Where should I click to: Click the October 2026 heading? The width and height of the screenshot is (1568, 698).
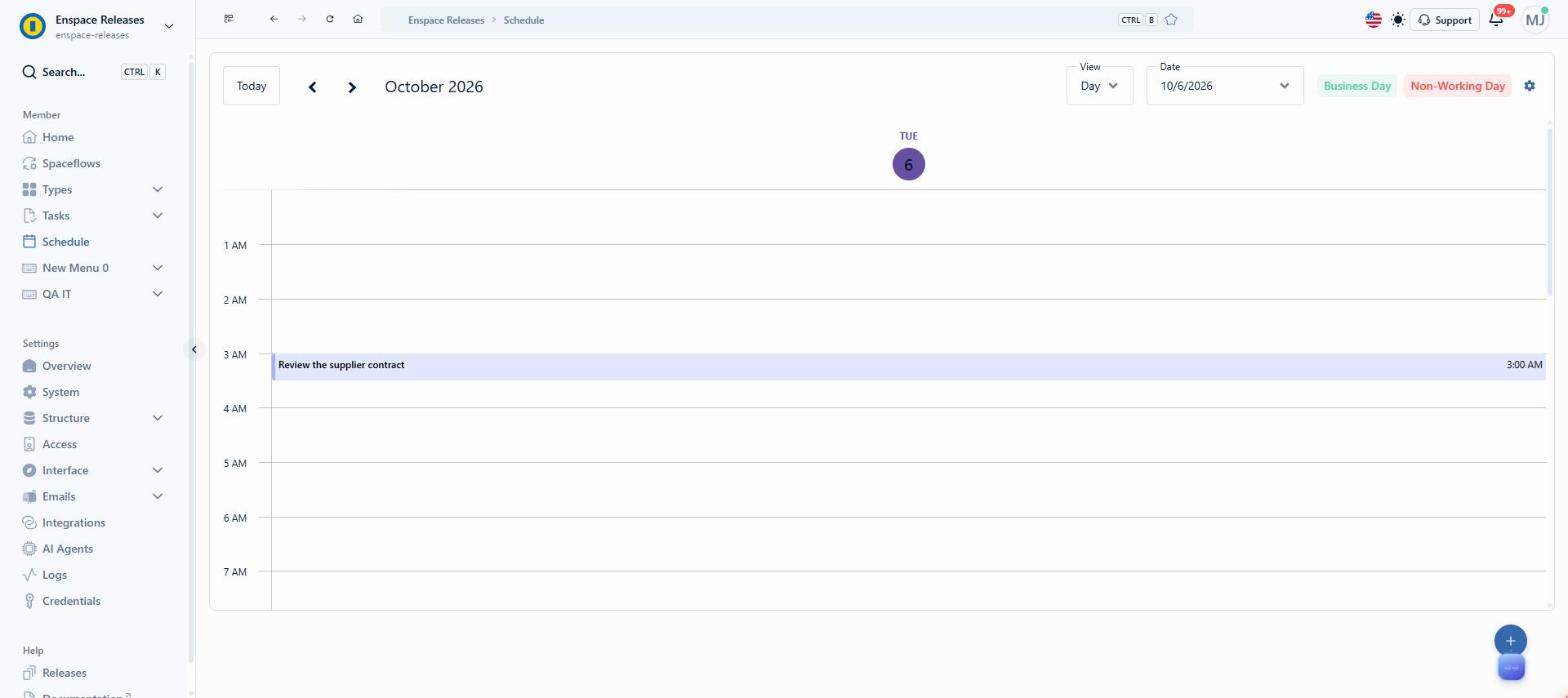point(434,87)
